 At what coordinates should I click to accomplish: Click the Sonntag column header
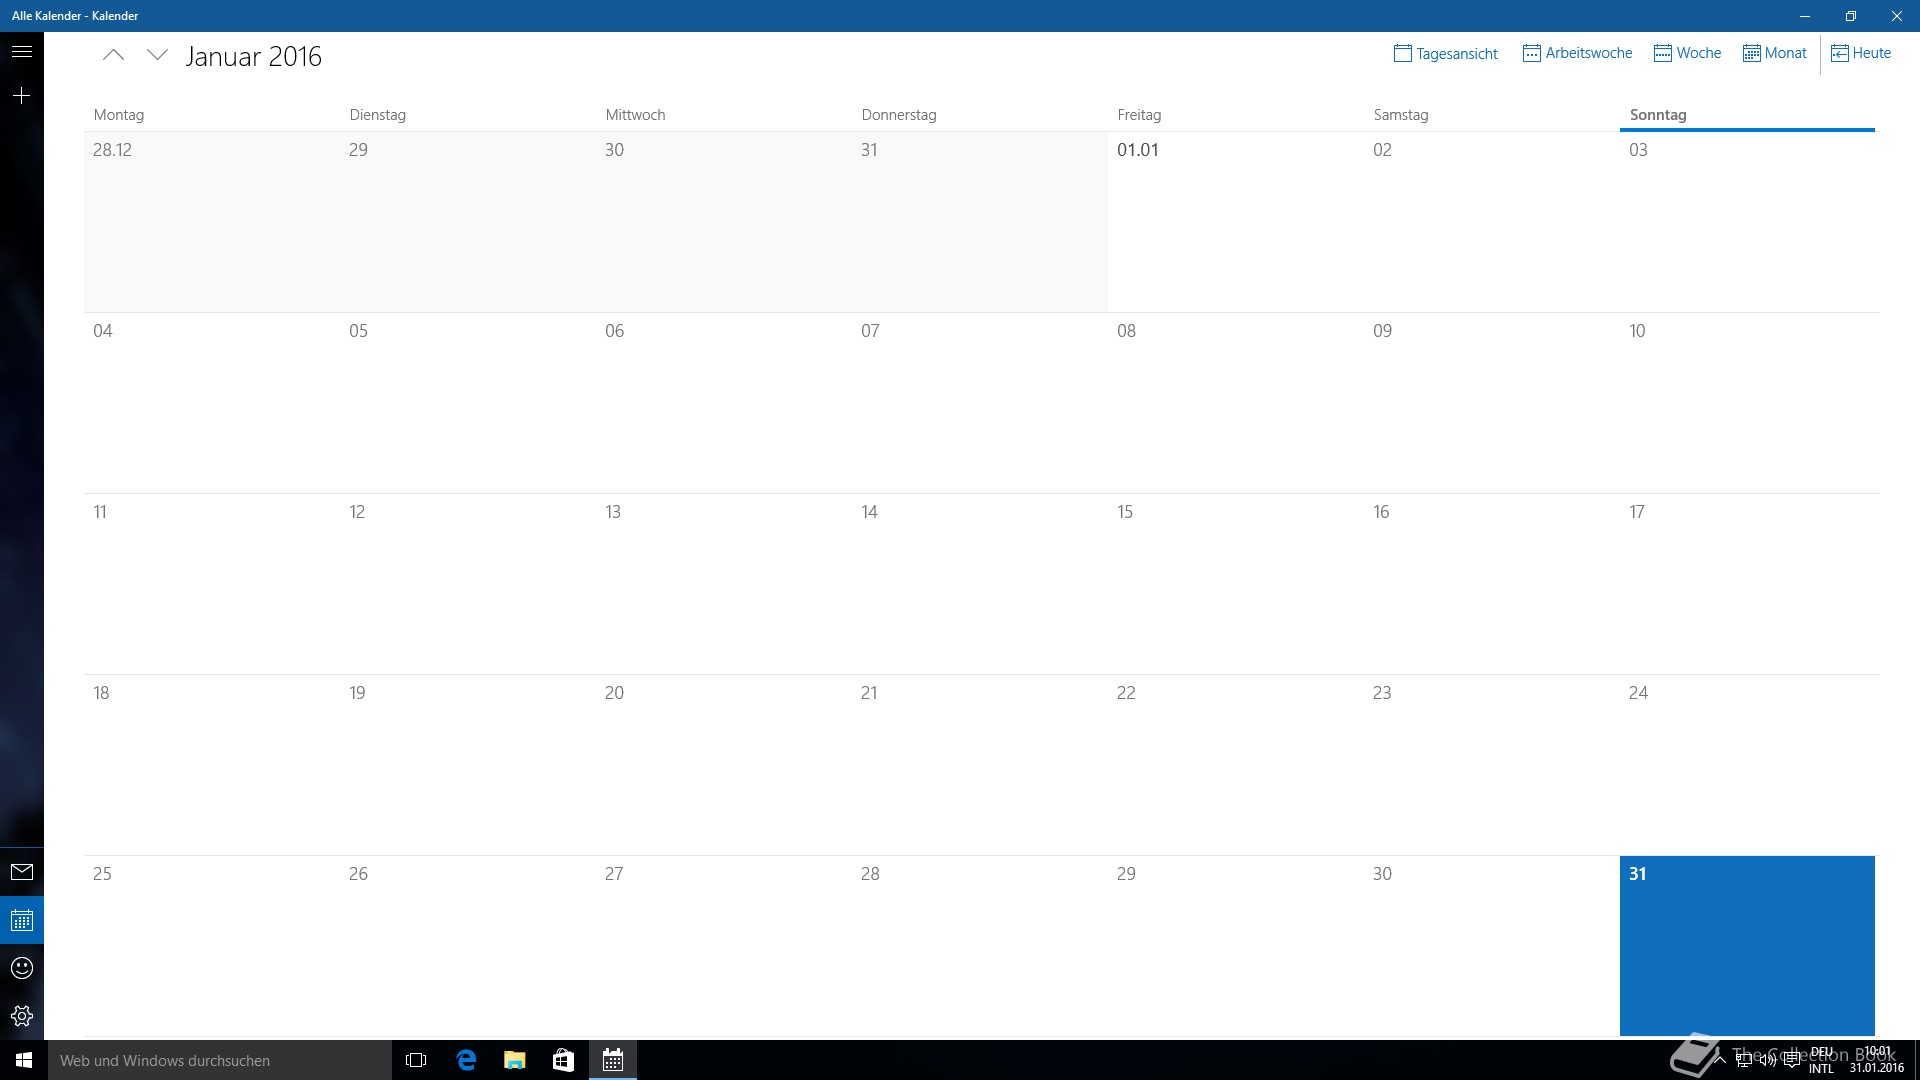tap(1658, 115)
